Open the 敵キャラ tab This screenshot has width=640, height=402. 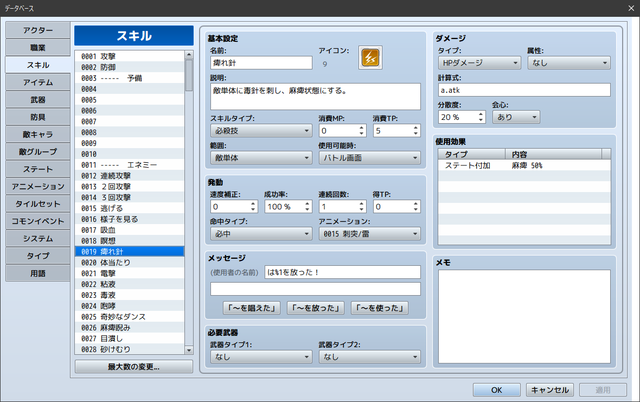38,134
